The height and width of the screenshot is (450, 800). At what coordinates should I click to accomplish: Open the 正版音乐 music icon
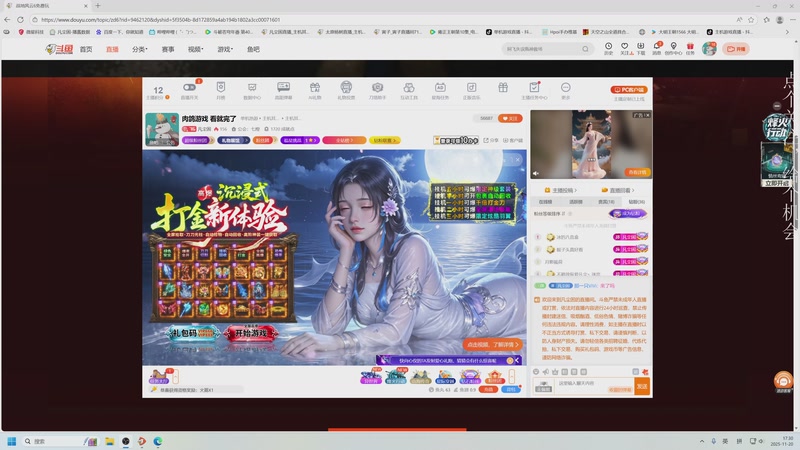coord(471,90)
